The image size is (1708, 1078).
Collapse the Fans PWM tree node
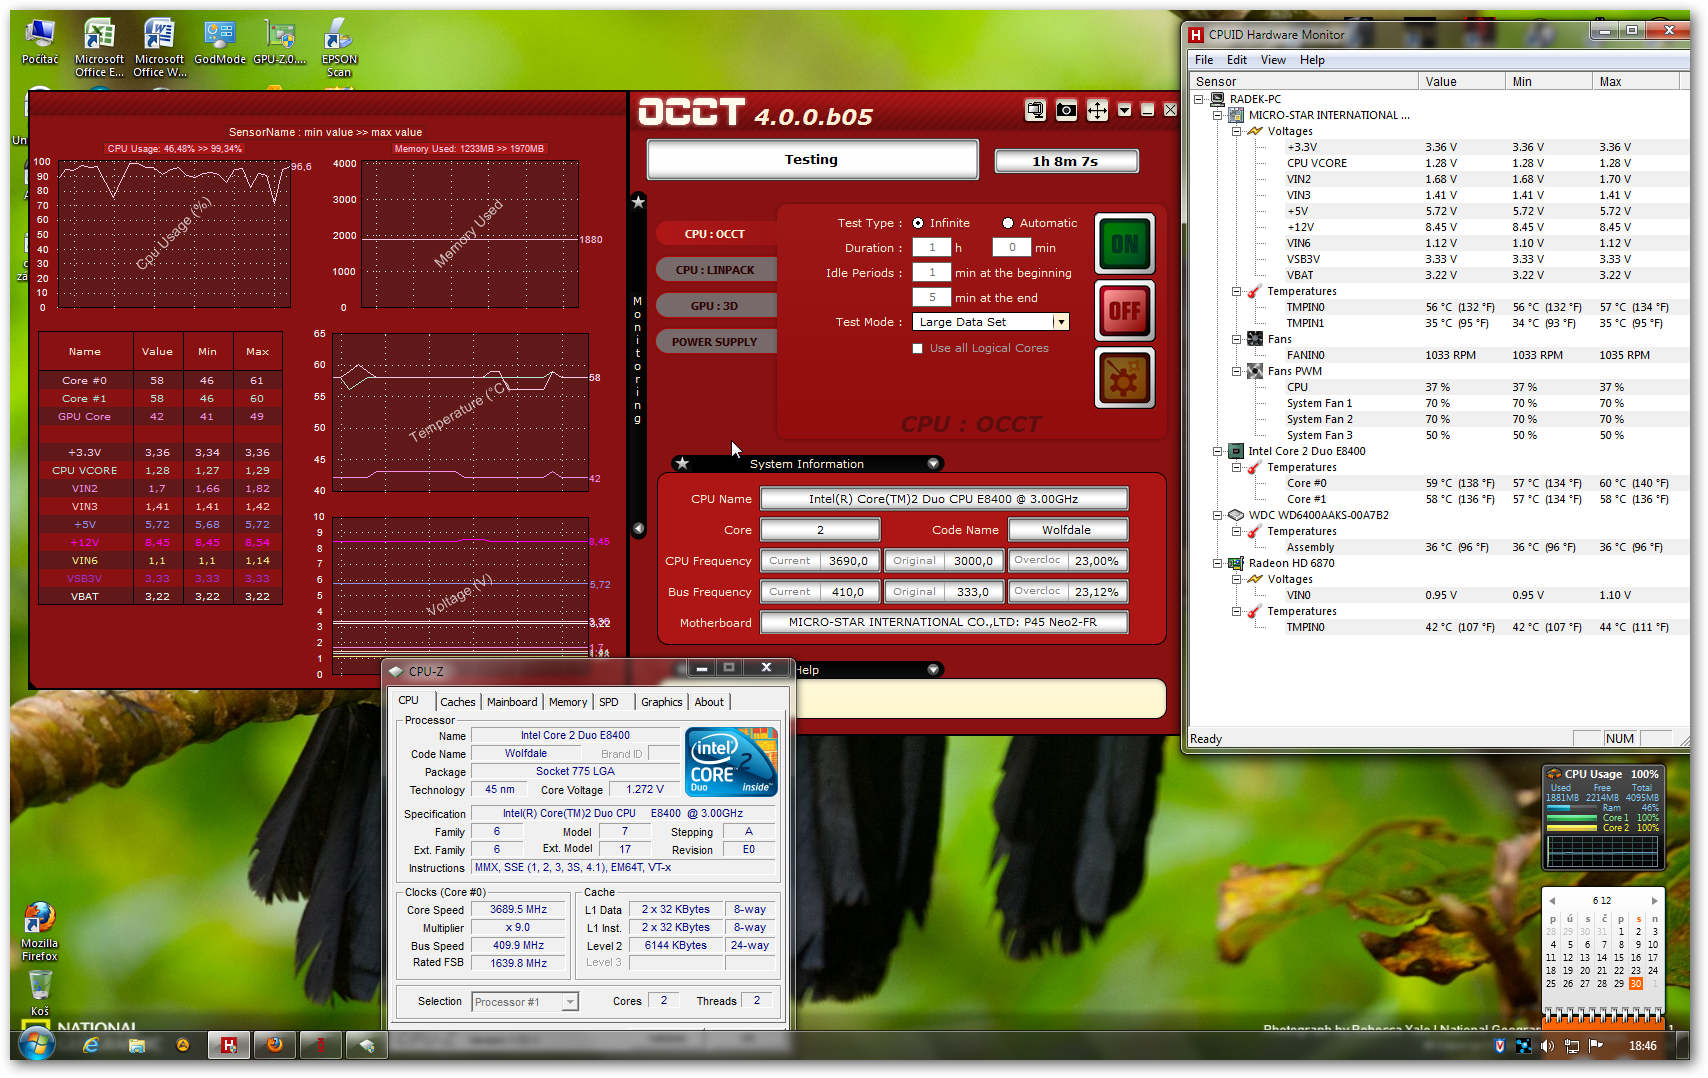pyautogui.click(x=1236, y=371)
